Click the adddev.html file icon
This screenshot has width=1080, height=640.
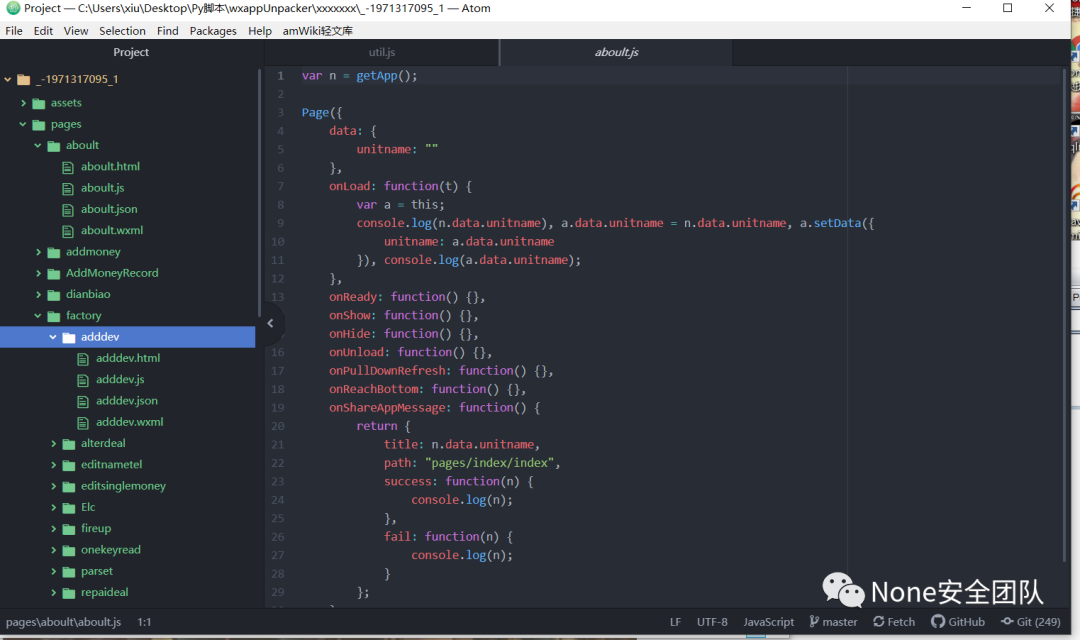83,359
